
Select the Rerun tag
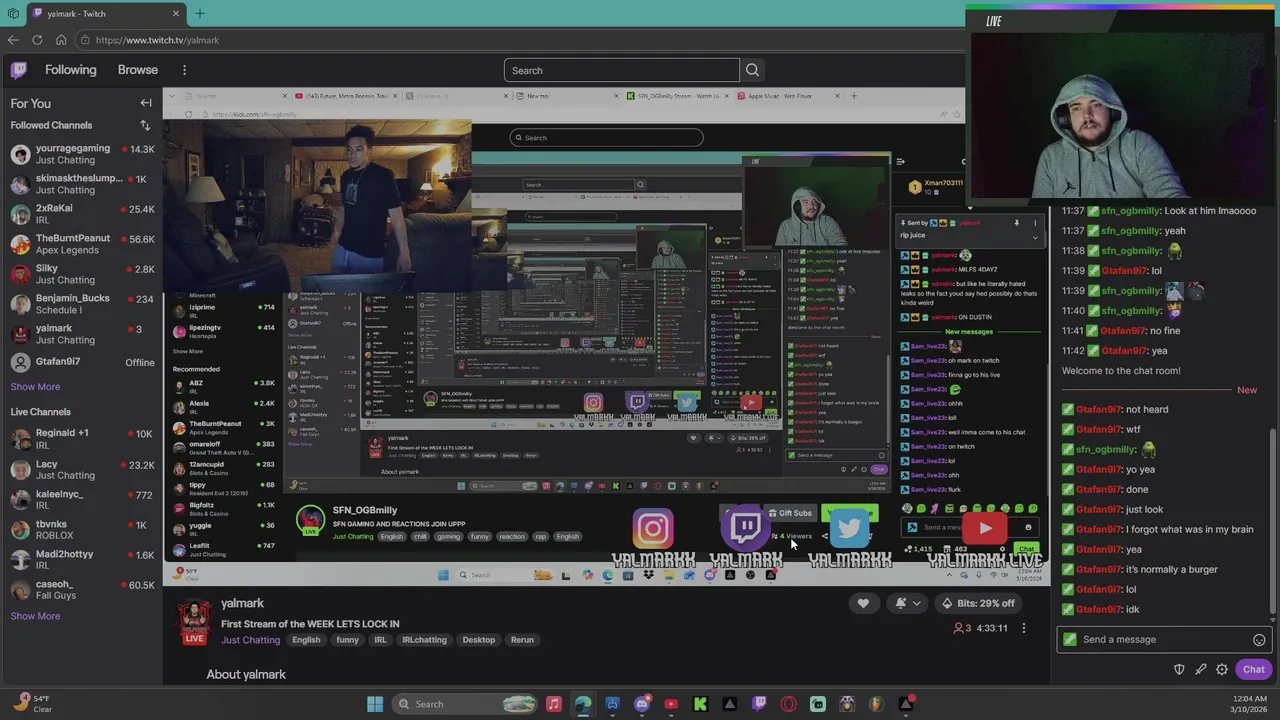pyautogui.click(x=522, y=640)
